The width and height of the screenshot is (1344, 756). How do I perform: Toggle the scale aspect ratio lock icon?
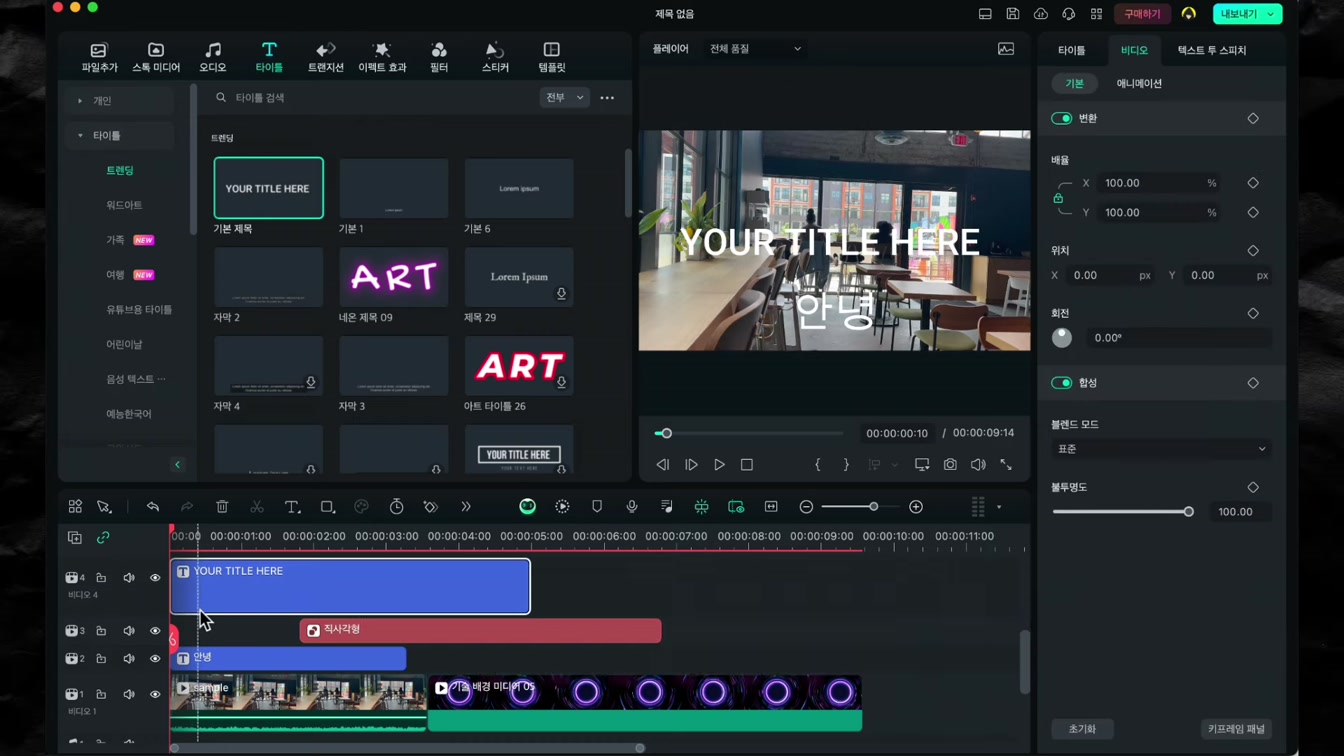1058,198
